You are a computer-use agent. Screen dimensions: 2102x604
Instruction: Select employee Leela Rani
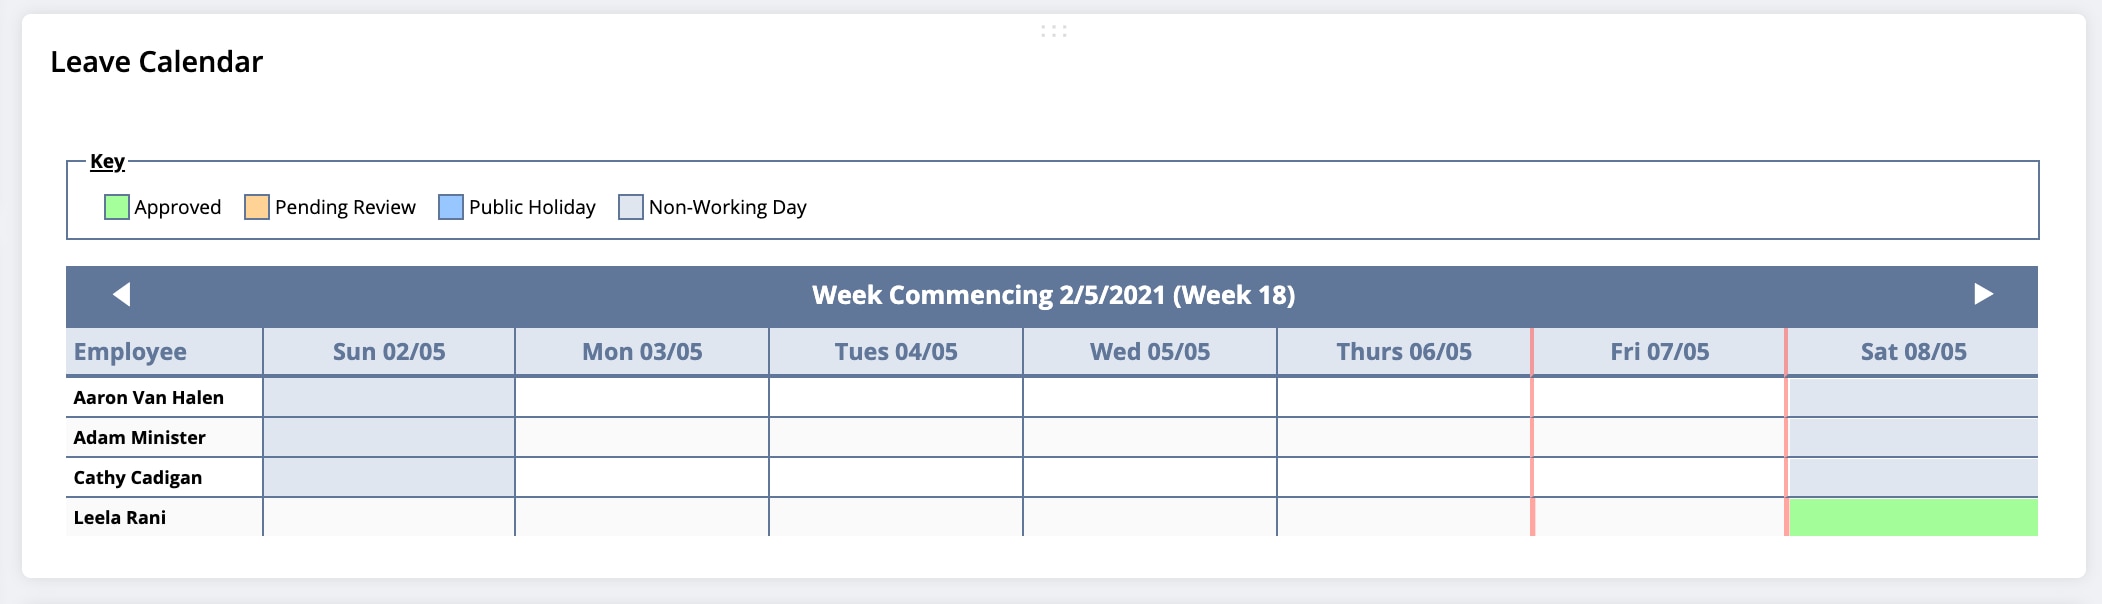click(120, 517)
